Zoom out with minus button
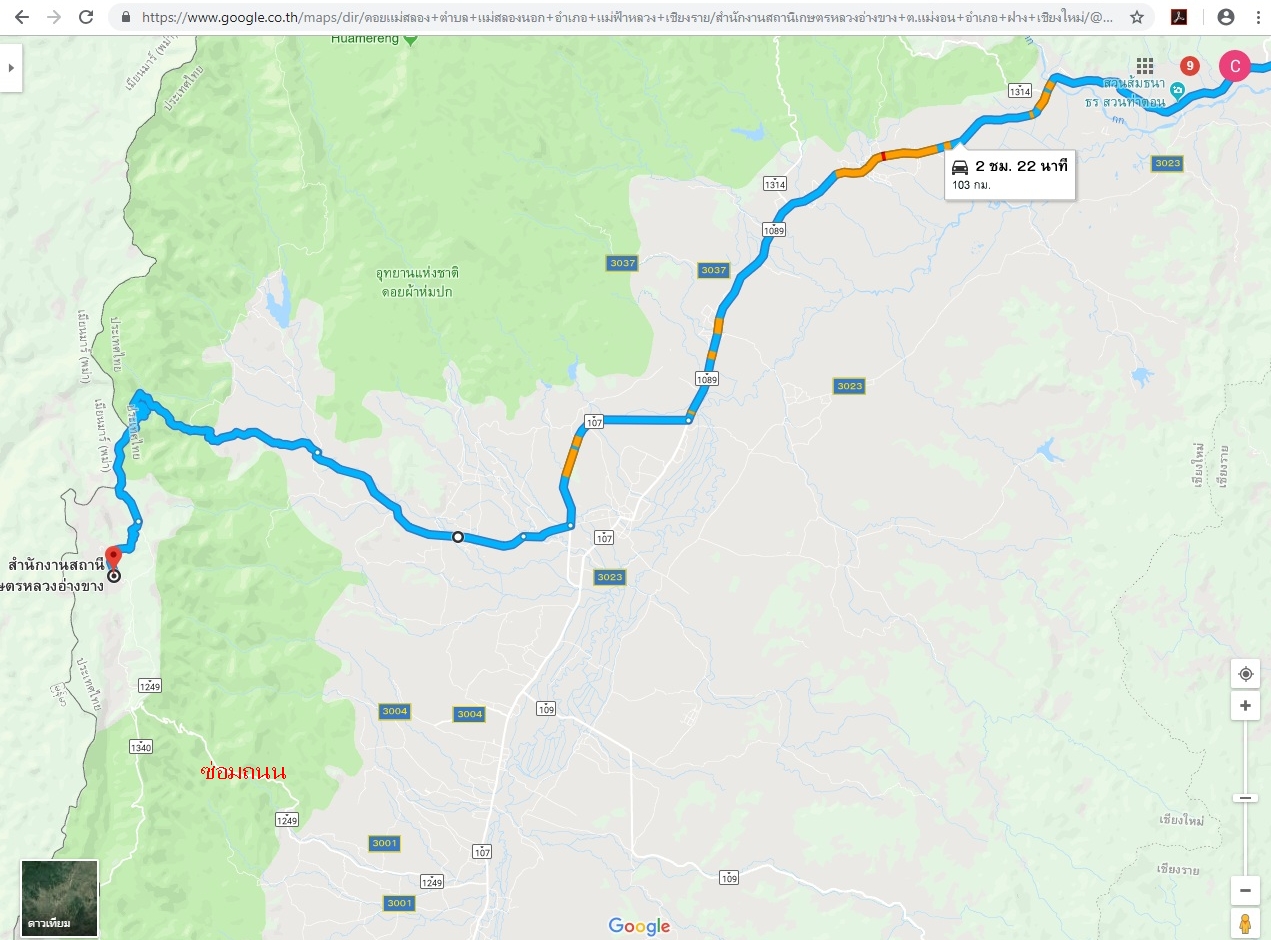The width and height of the screenshot is (1271, 940). [x=1245, y=890]
